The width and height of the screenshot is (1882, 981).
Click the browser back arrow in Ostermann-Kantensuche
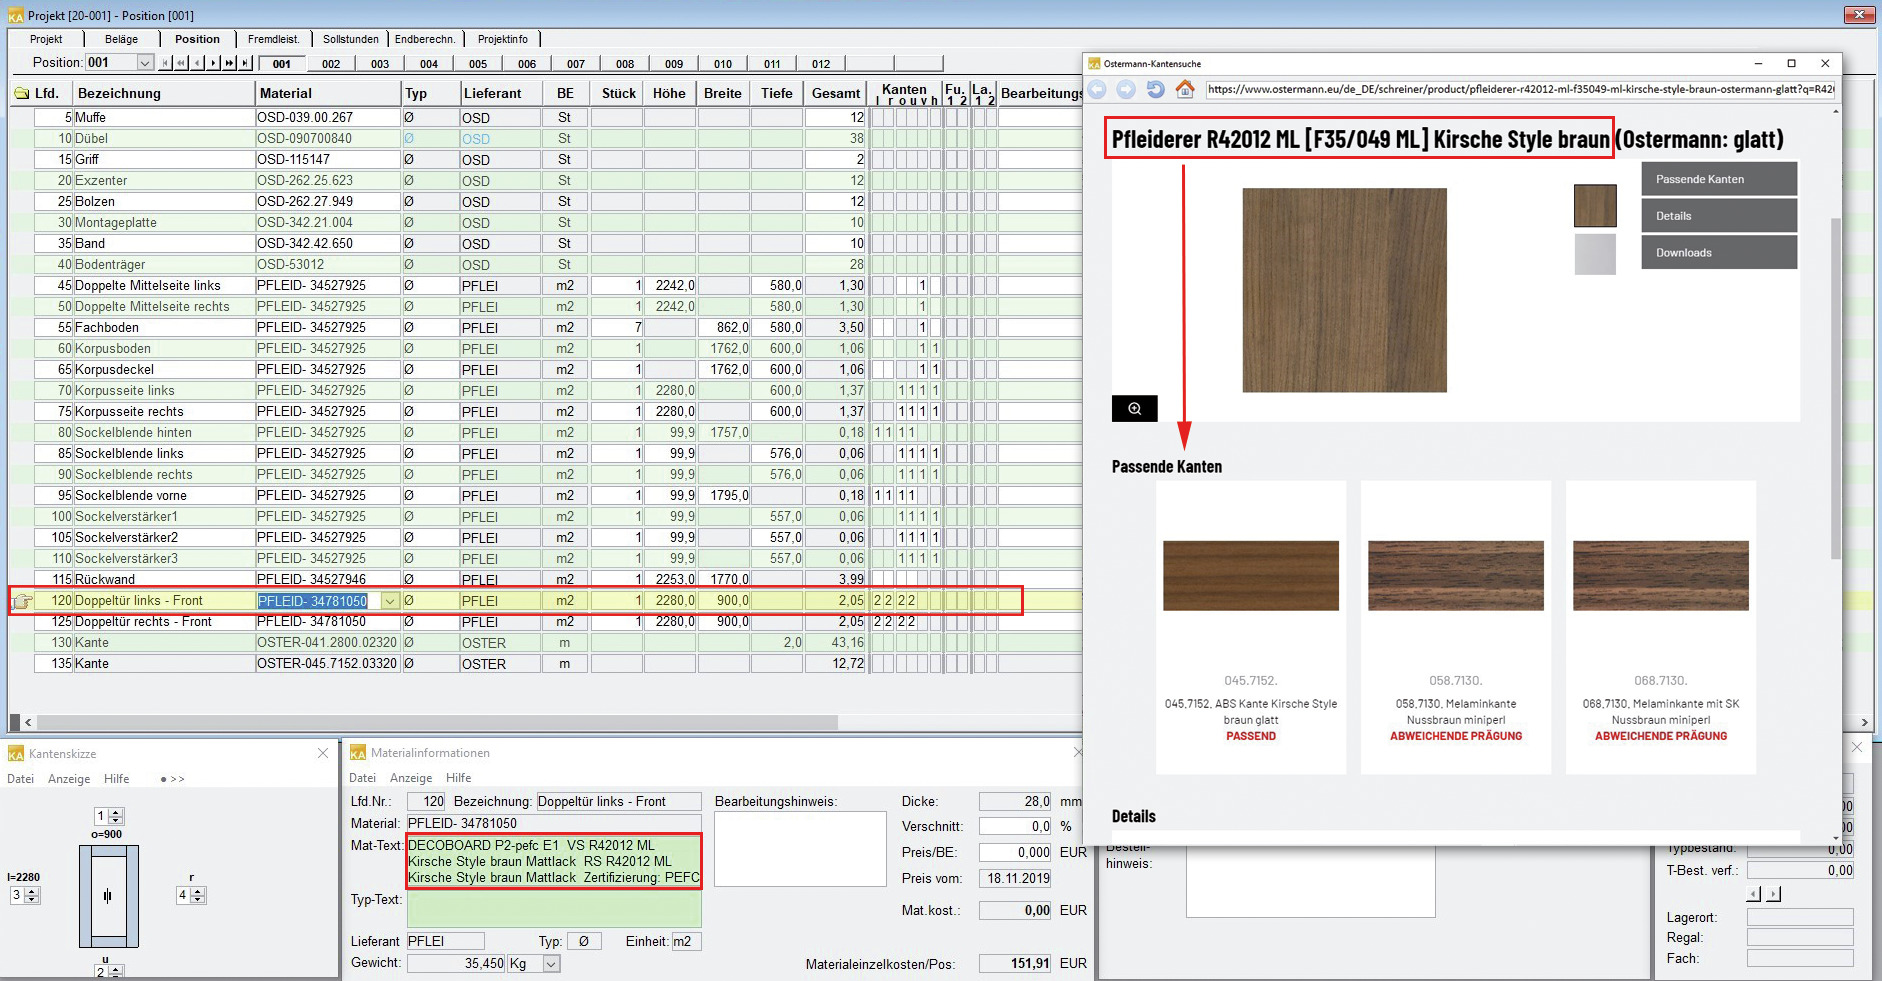tap(1098, 89)
